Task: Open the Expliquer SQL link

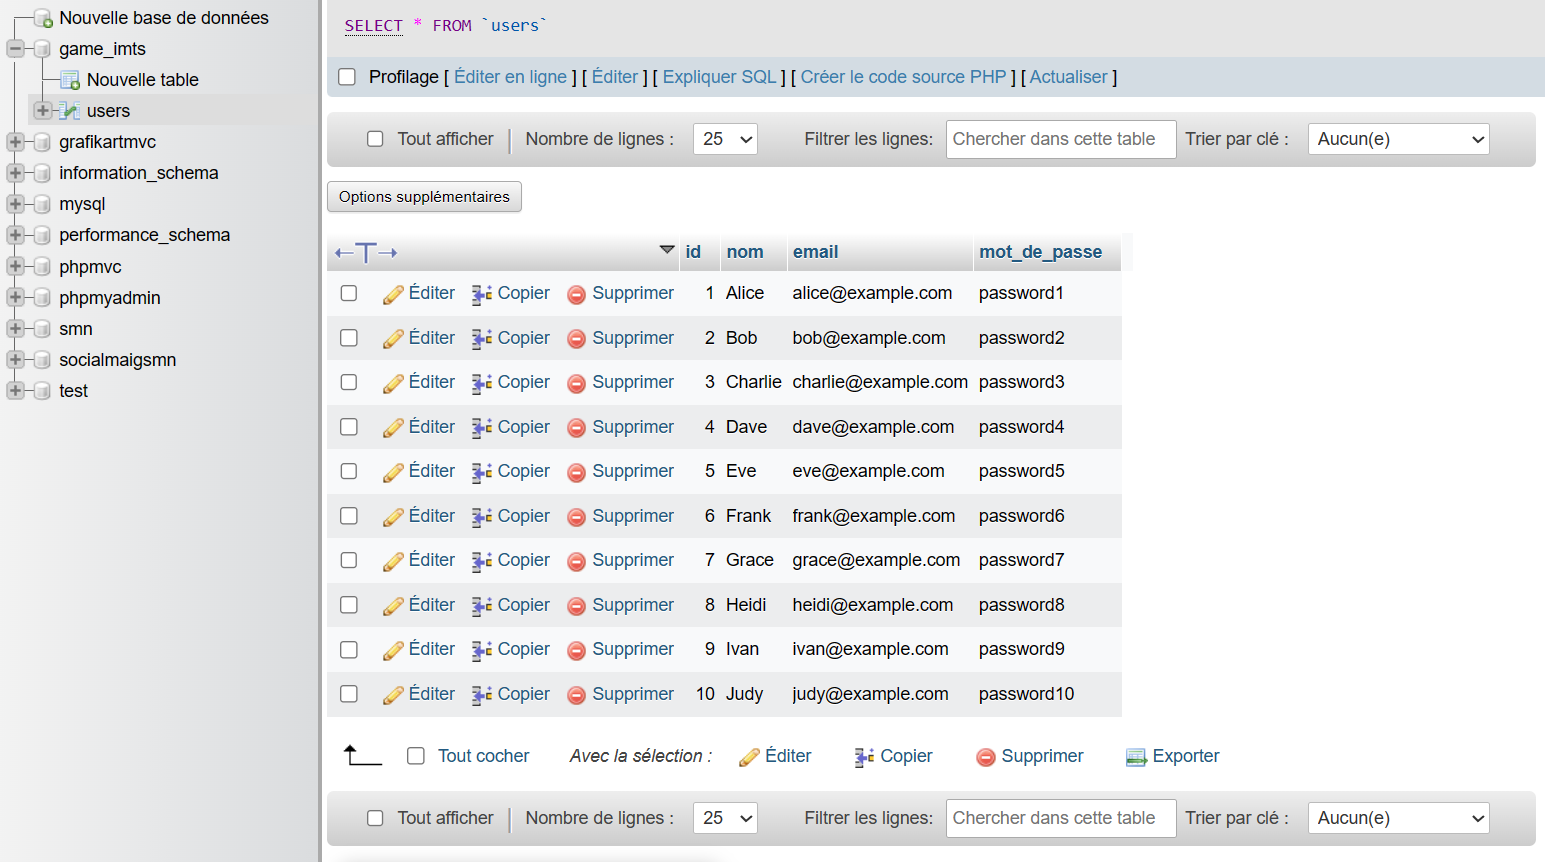Action: tap(719, 77)
